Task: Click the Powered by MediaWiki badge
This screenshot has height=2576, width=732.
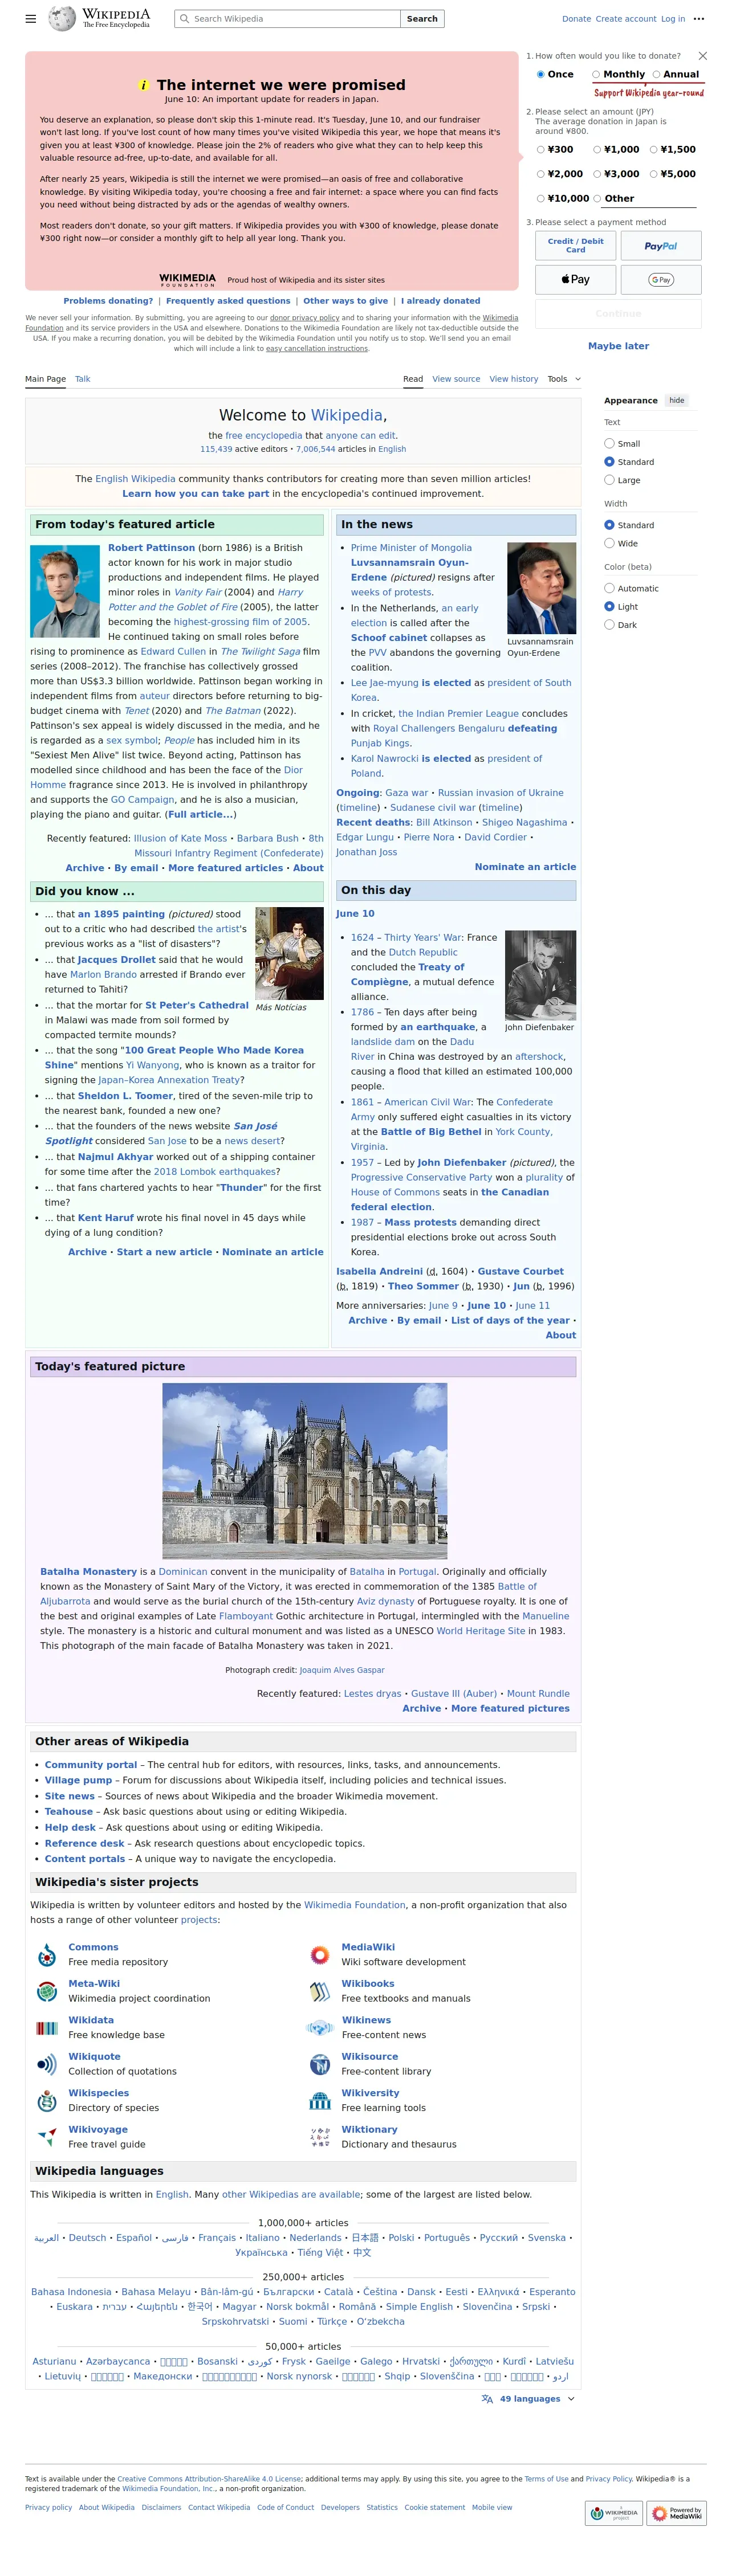Action: tap(677, 2513)
